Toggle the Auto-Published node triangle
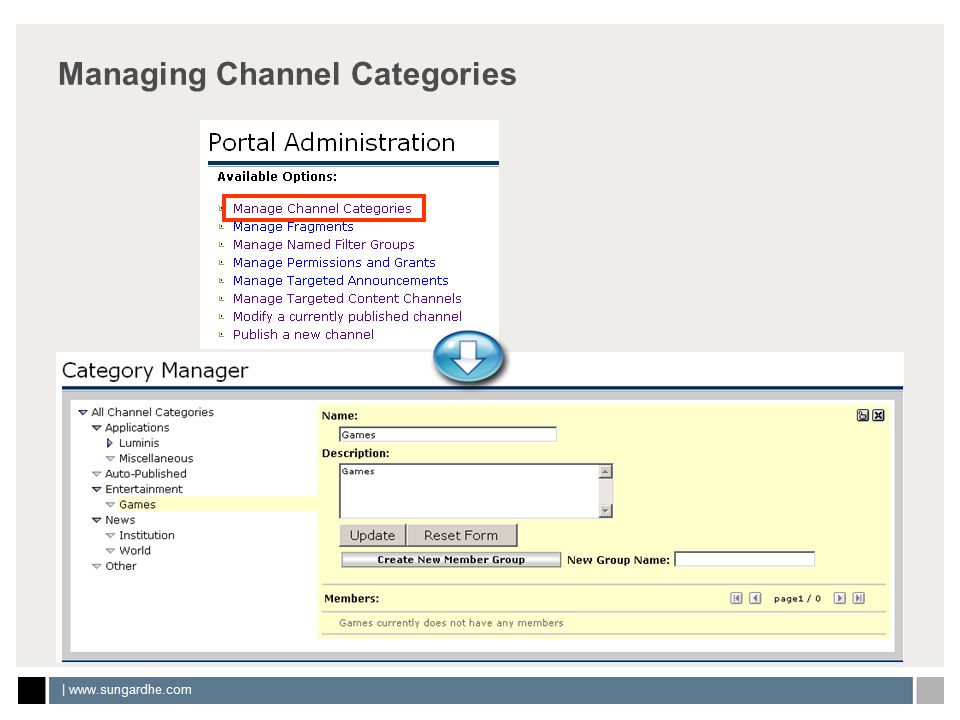The image size is (960, 720). tap(96, 474)
